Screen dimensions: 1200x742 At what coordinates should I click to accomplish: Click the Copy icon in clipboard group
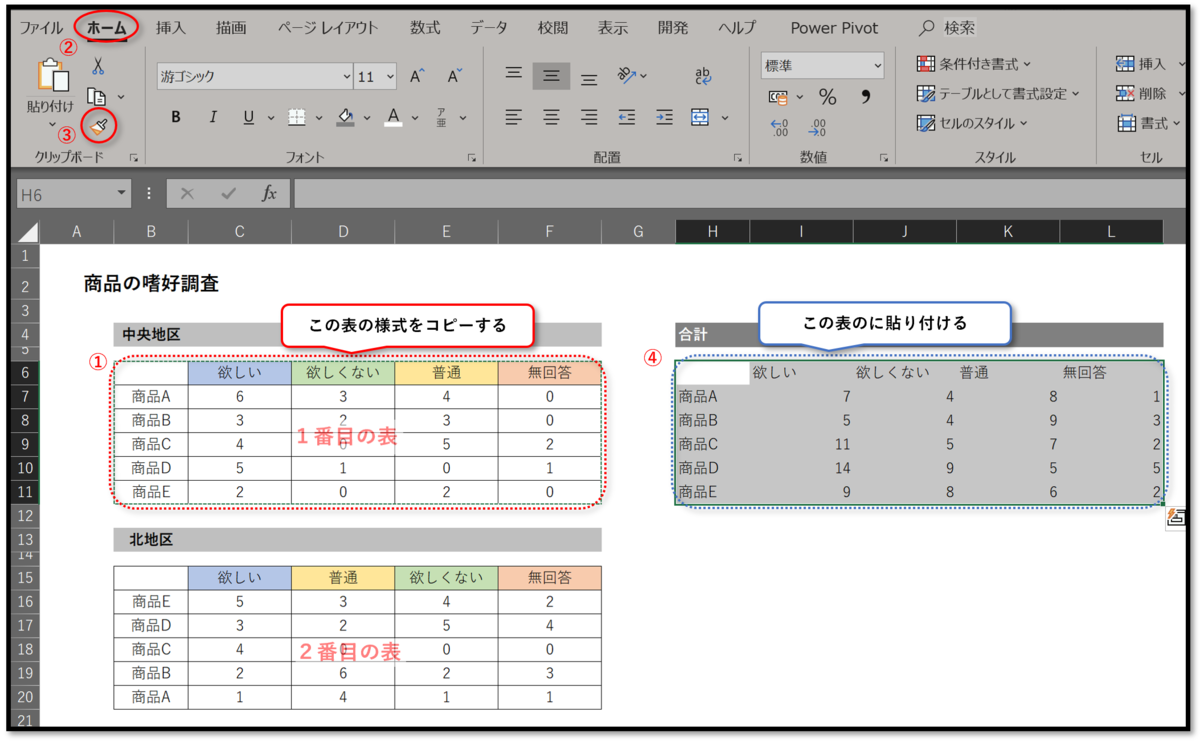point(95,96)
